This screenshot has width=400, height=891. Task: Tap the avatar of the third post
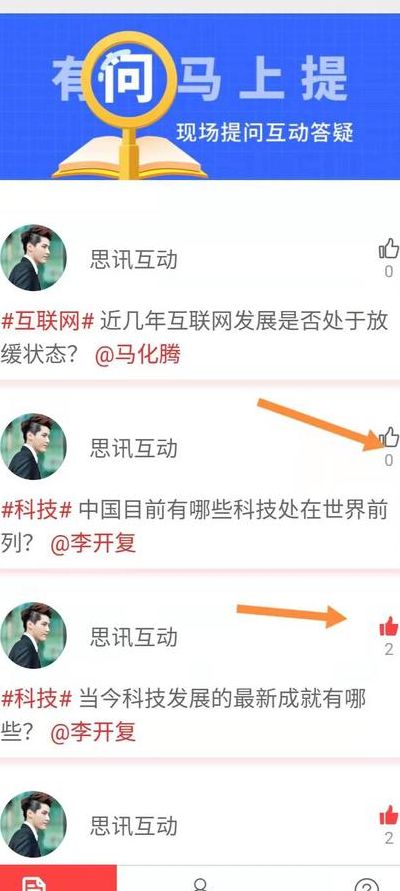point(34,635)
